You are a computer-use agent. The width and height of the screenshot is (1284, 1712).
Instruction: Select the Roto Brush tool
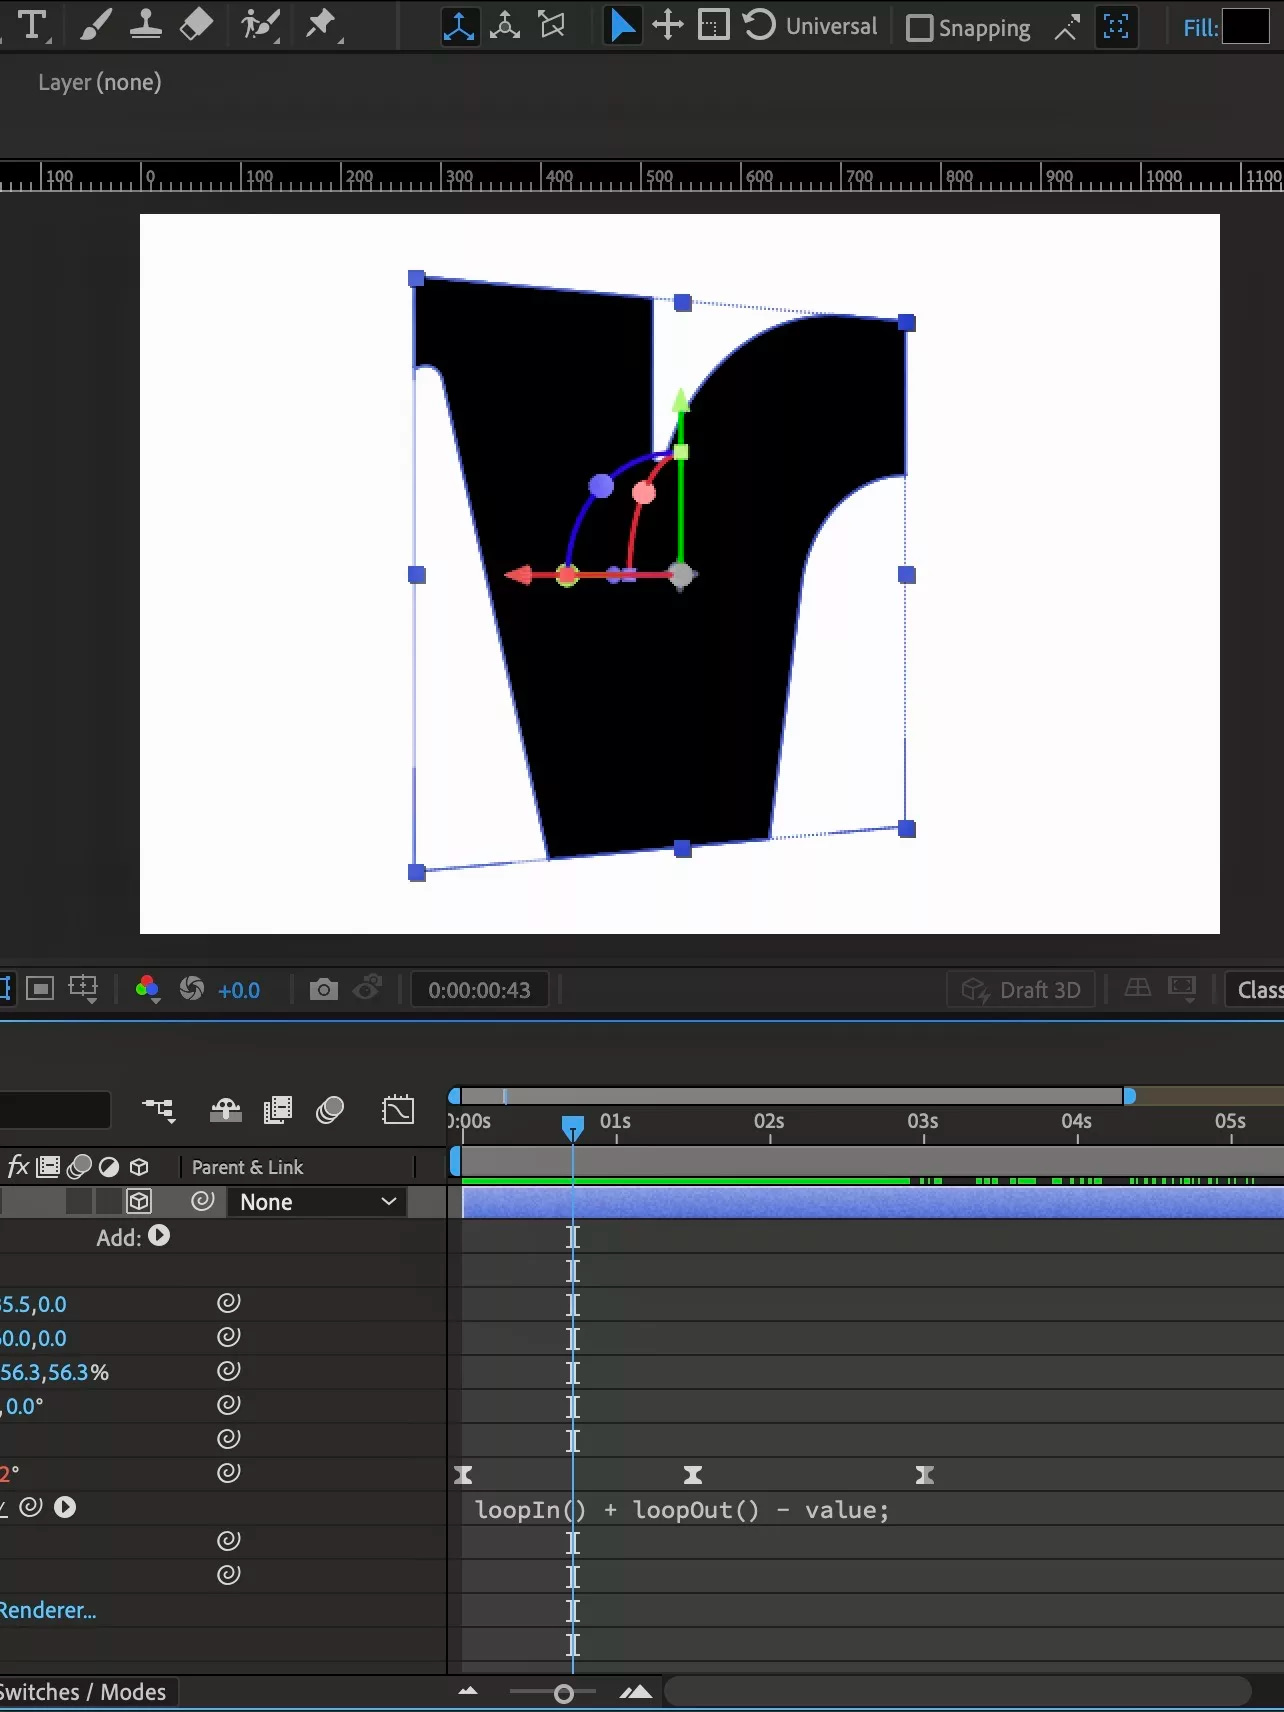point(260,25)
